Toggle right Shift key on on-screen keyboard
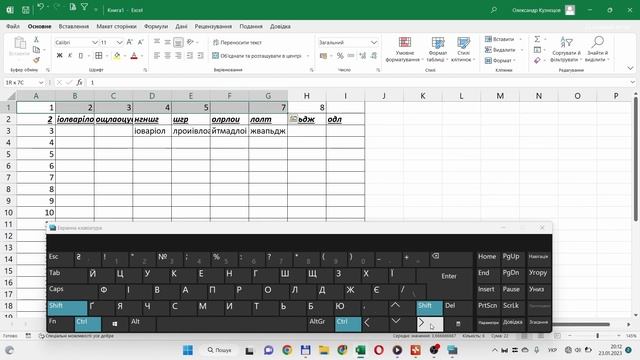The height and width of the screenshot is (360, 640). pos(429,307)
